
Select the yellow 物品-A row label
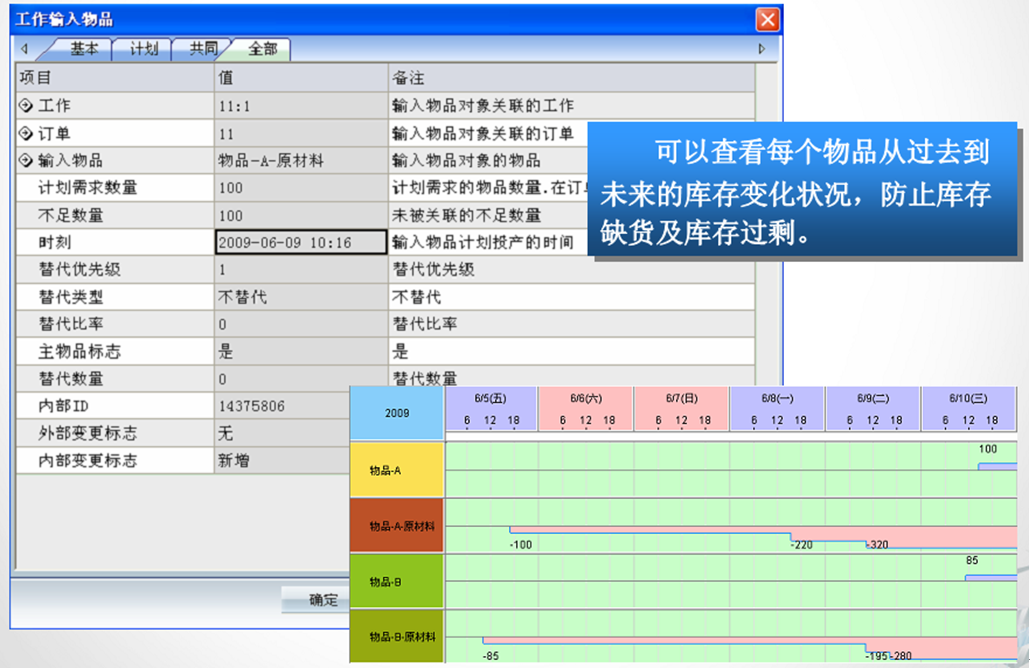396,470
